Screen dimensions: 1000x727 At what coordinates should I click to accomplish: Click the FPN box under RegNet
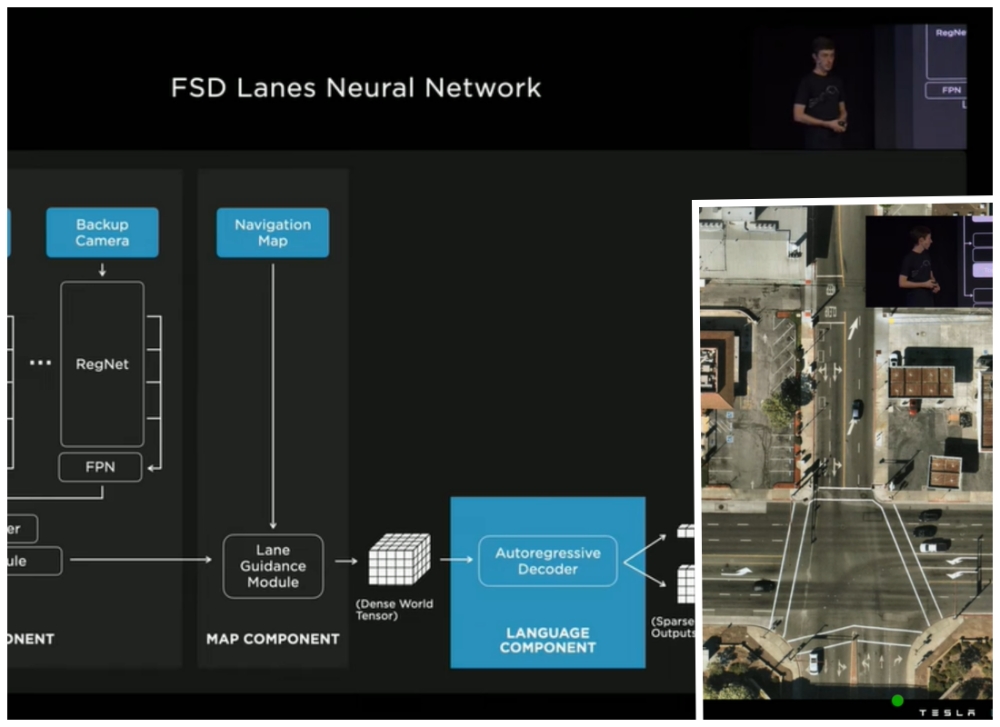(100, 467)
